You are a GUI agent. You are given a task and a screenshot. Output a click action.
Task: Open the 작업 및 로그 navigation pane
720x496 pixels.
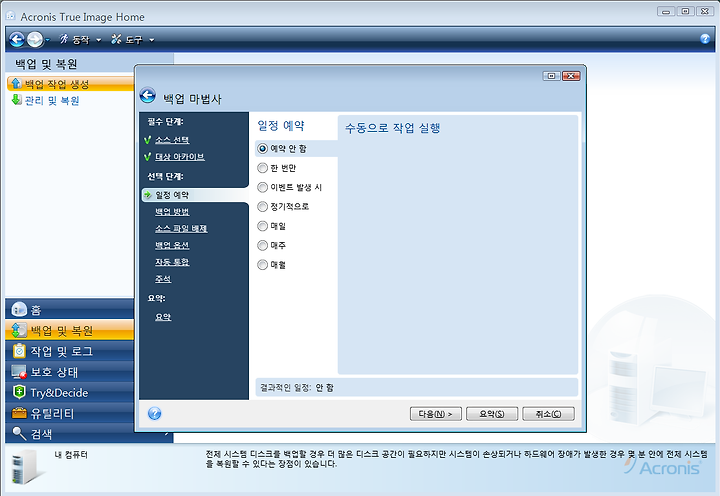coord(70,351)
